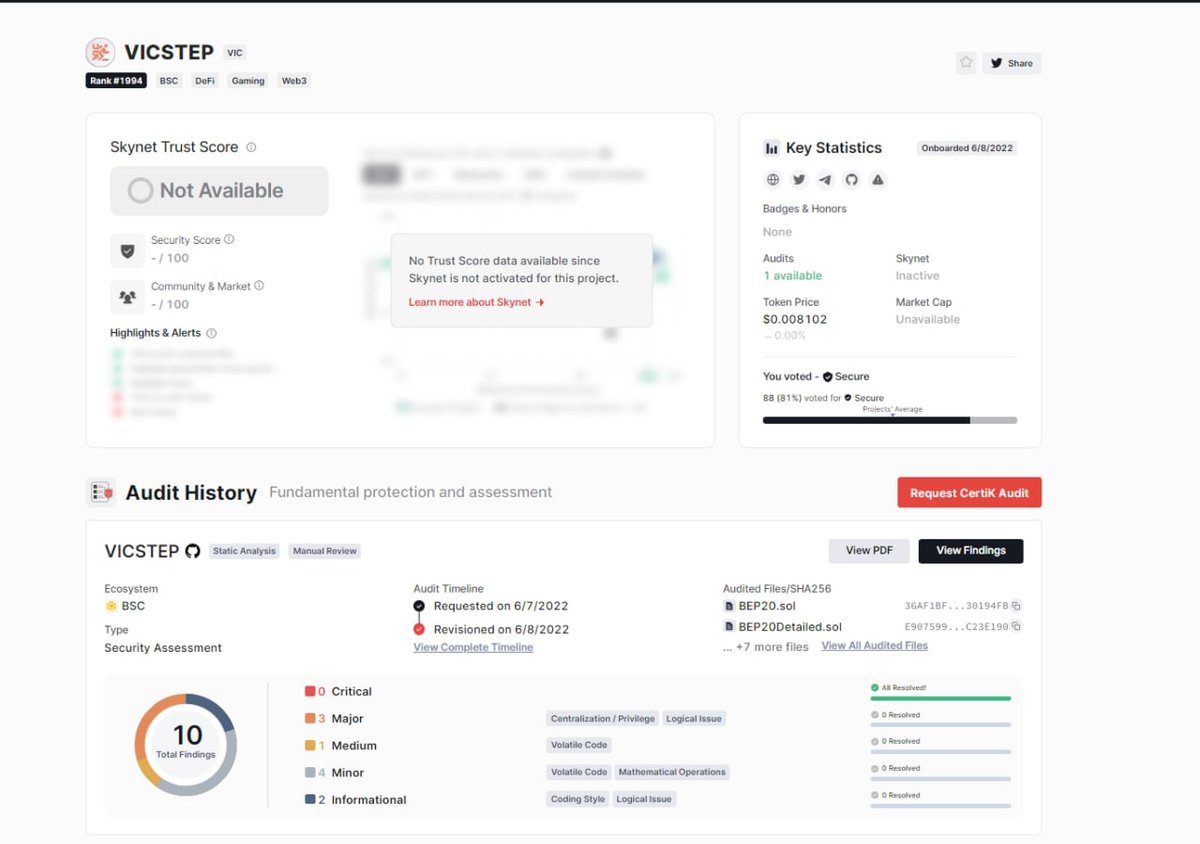
Task: Open the project's Telegram icon
Action: coord(825,180)
